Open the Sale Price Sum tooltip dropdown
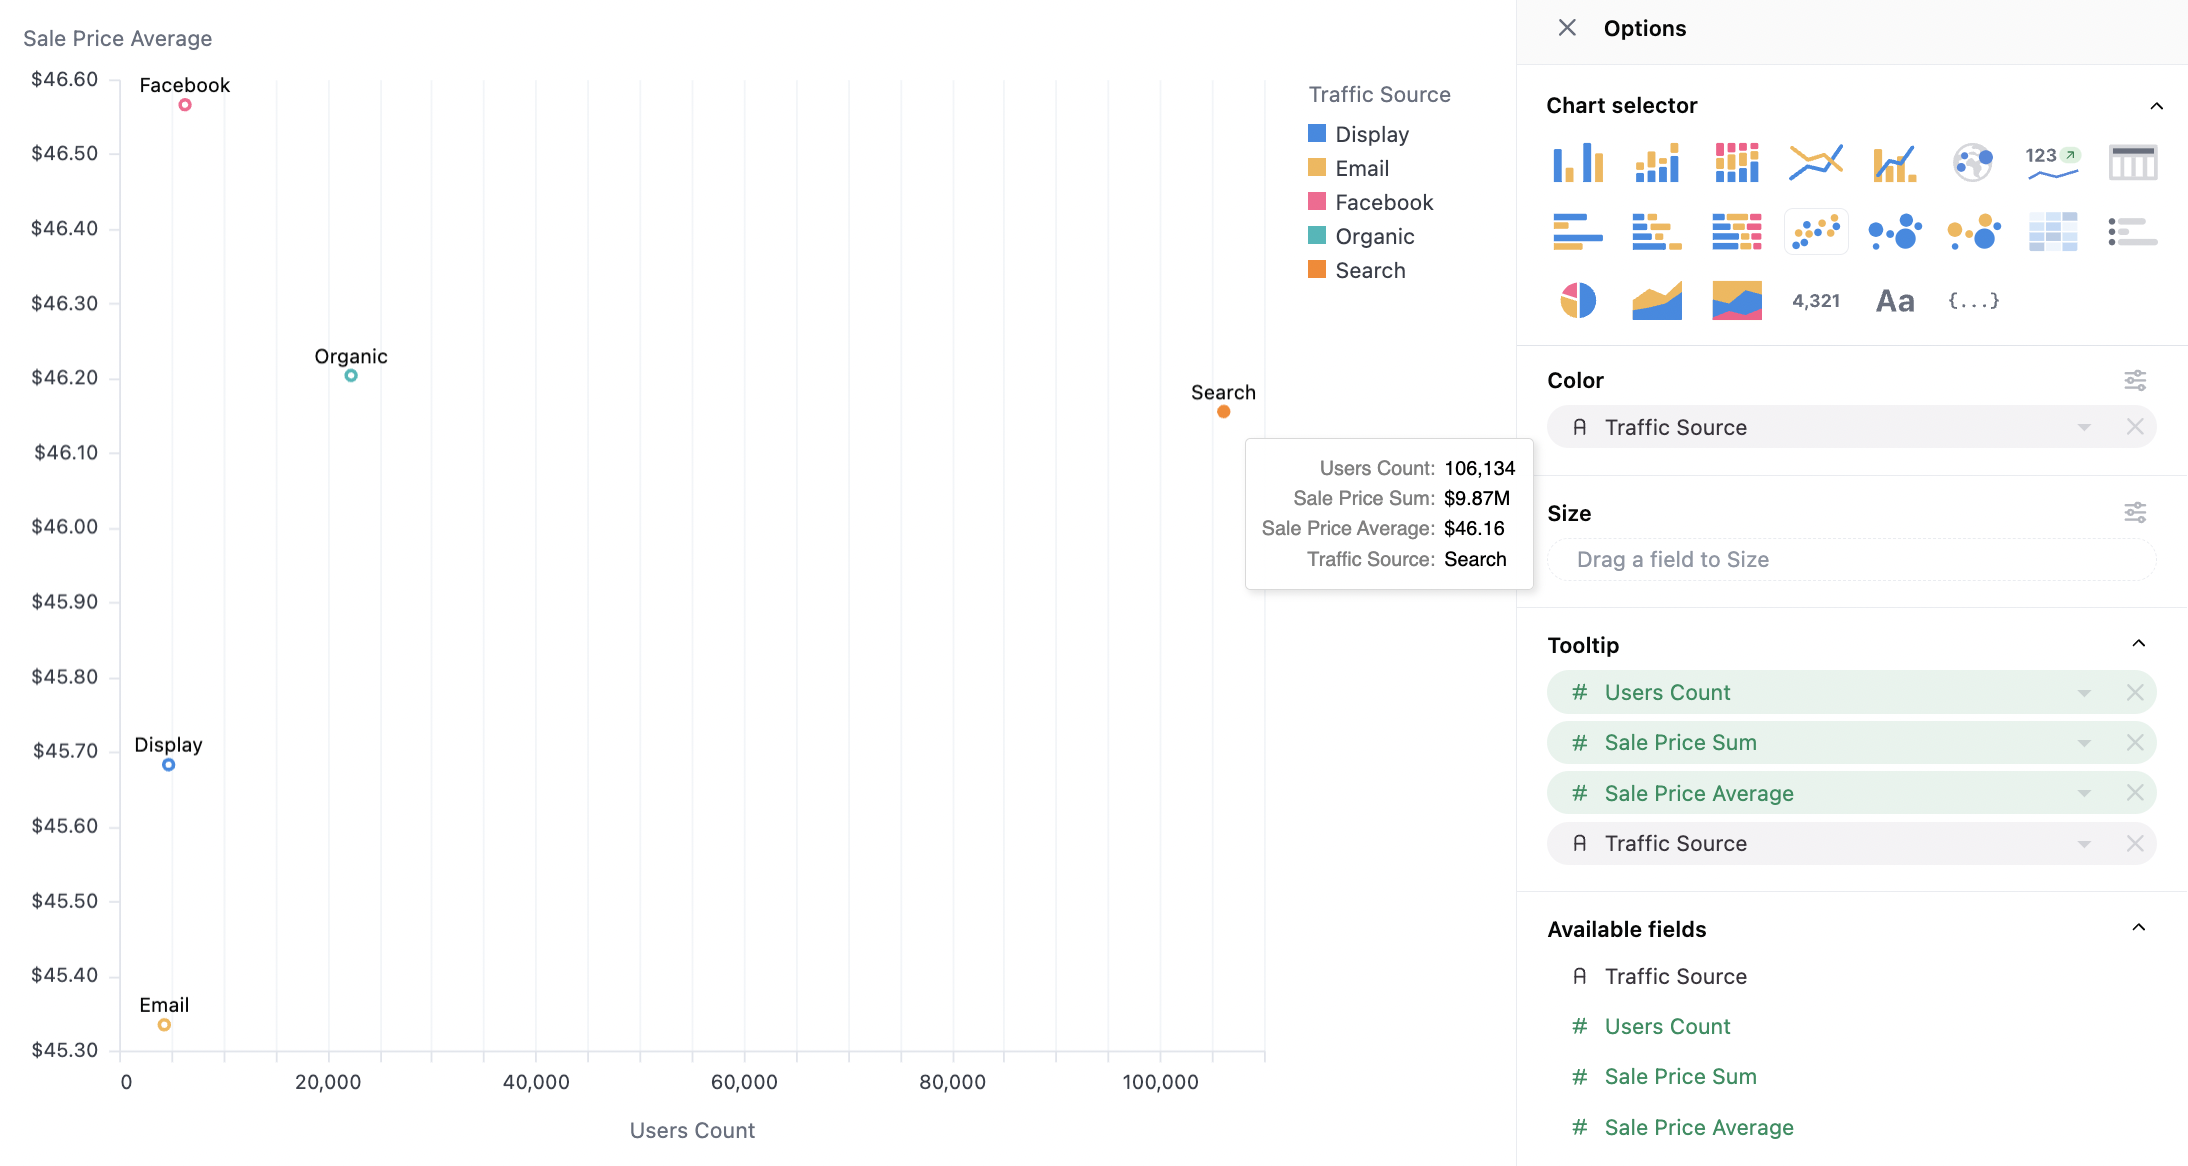 pyautogui.click(x=2084, y=743)
